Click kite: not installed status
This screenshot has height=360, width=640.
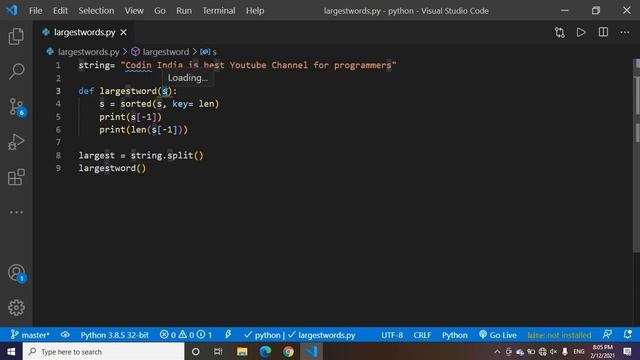(559, 335)
